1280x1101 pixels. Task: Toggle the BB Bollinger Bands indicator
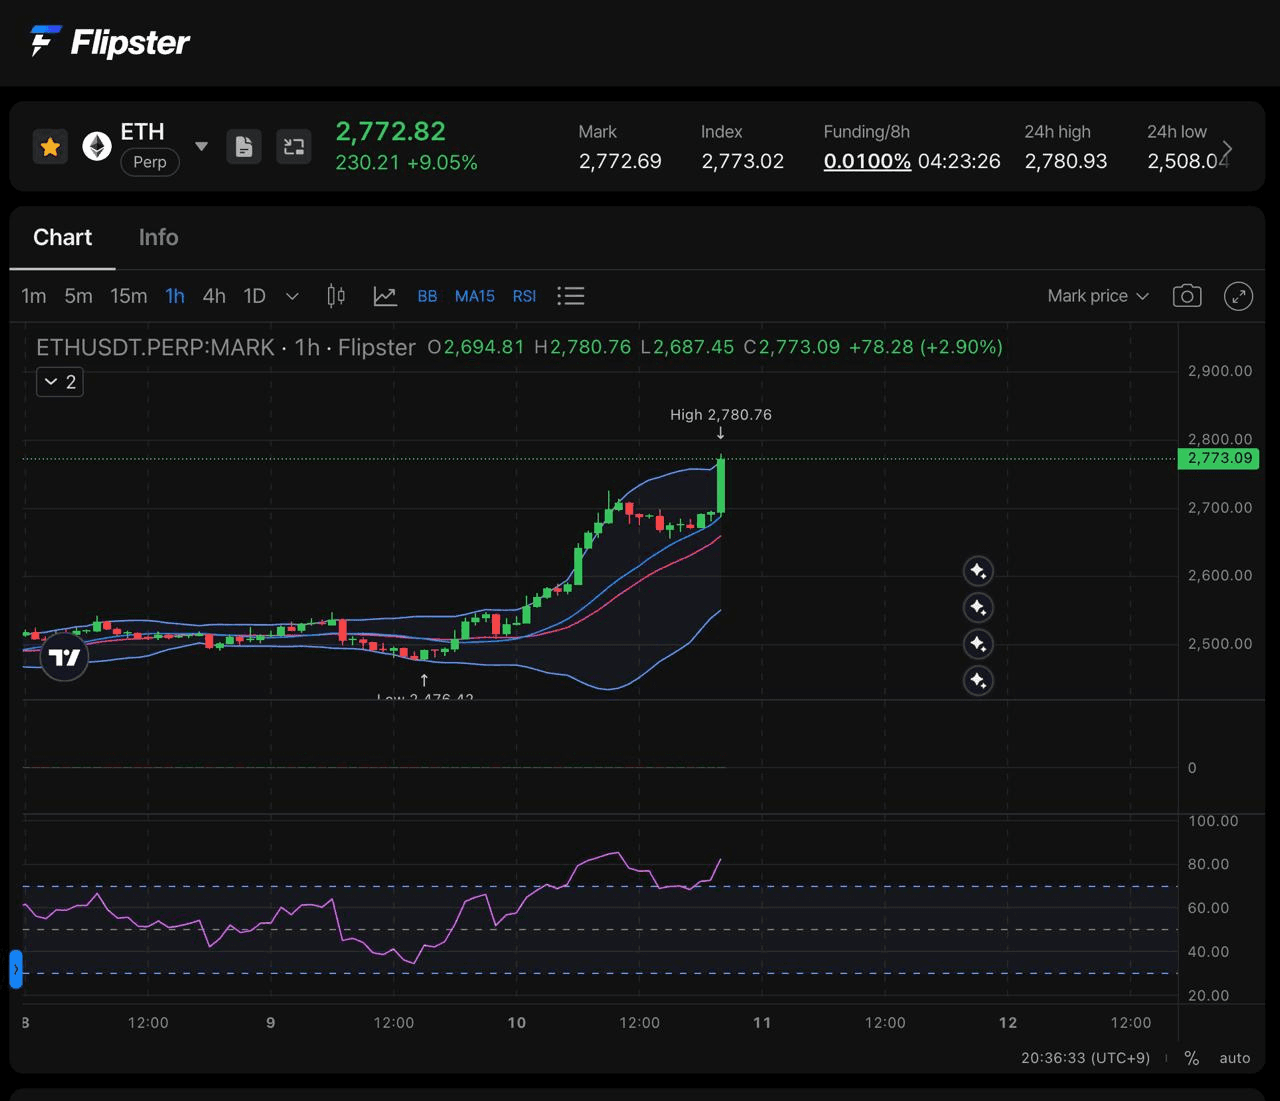tap(427, 296)
